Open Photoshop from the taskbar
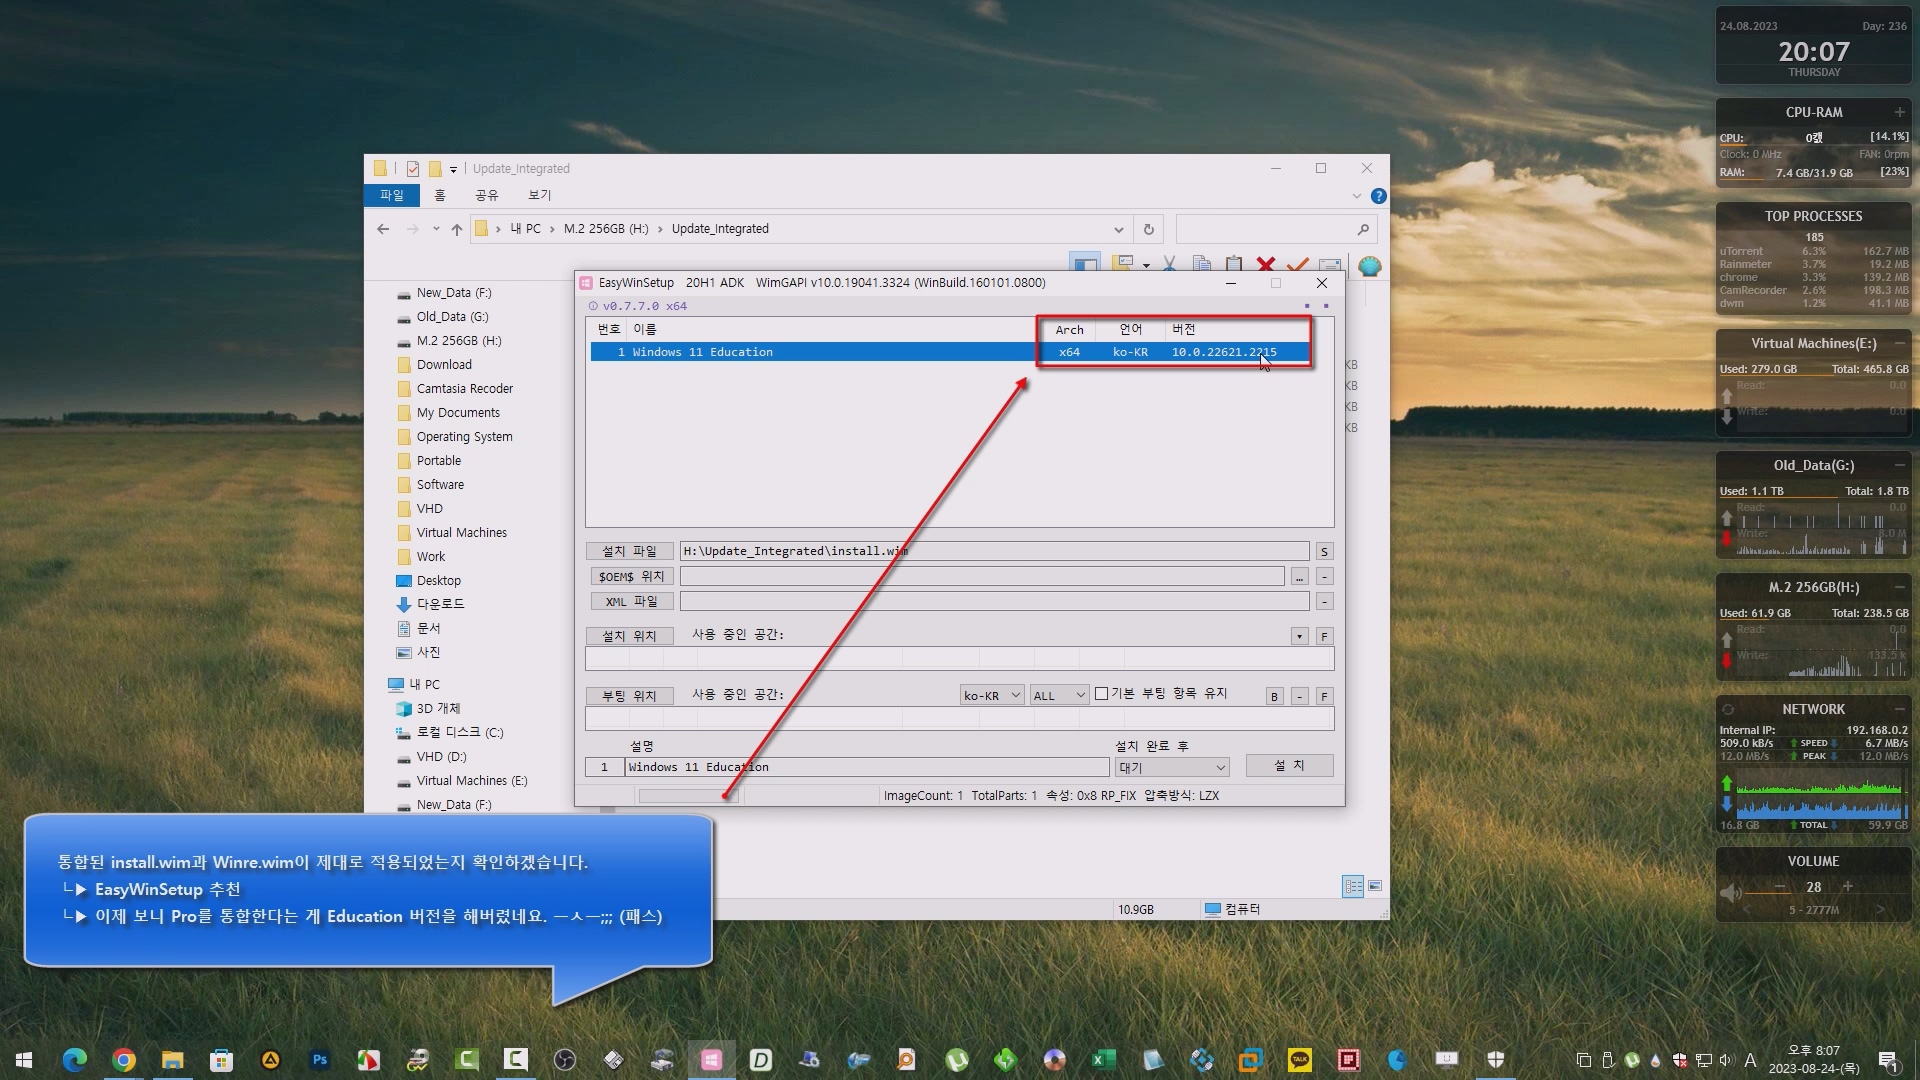 point(320,1060)
